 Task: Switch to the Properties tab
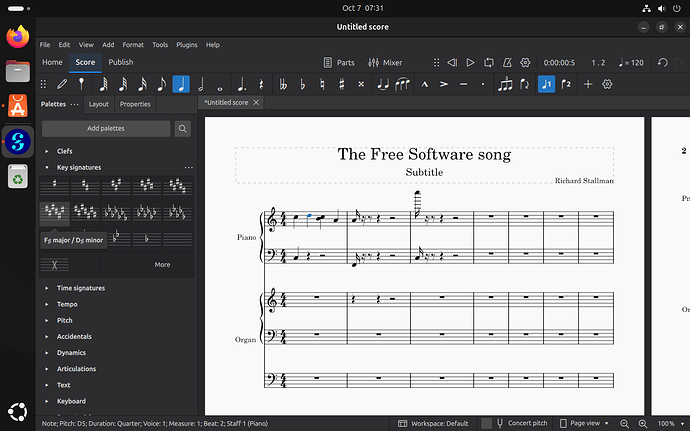coord(135,104)
